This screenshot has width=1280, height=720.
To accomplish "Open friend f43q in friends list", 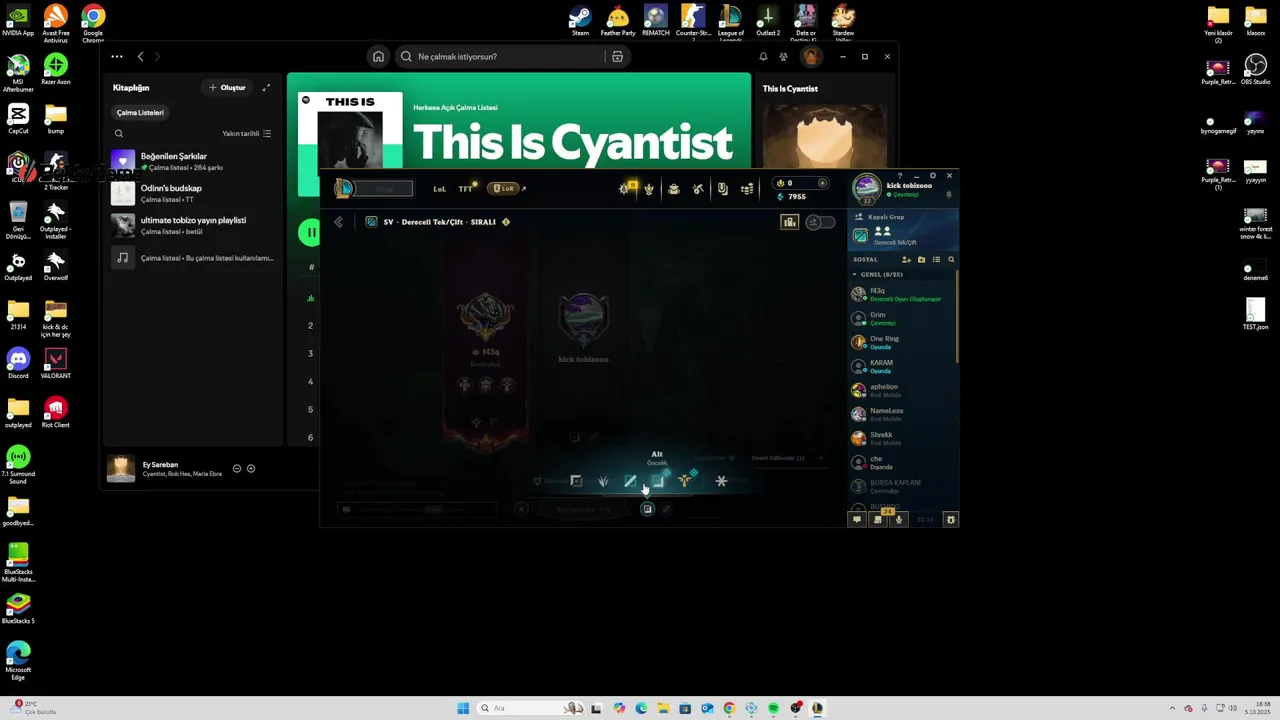I will click(903, 294).
